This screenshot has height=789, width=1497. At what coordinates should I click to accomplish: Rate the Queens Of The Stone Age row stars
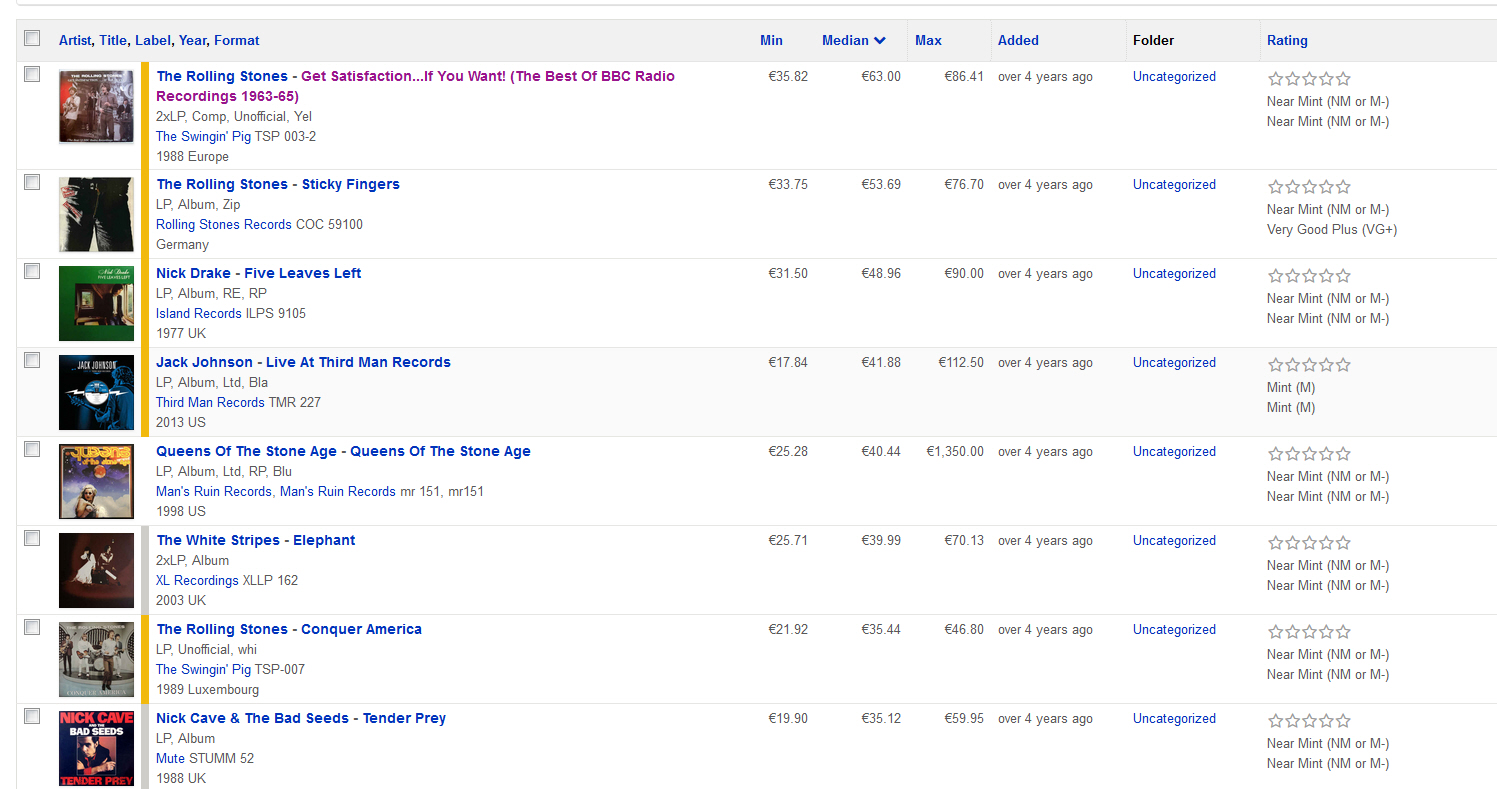1309,453
